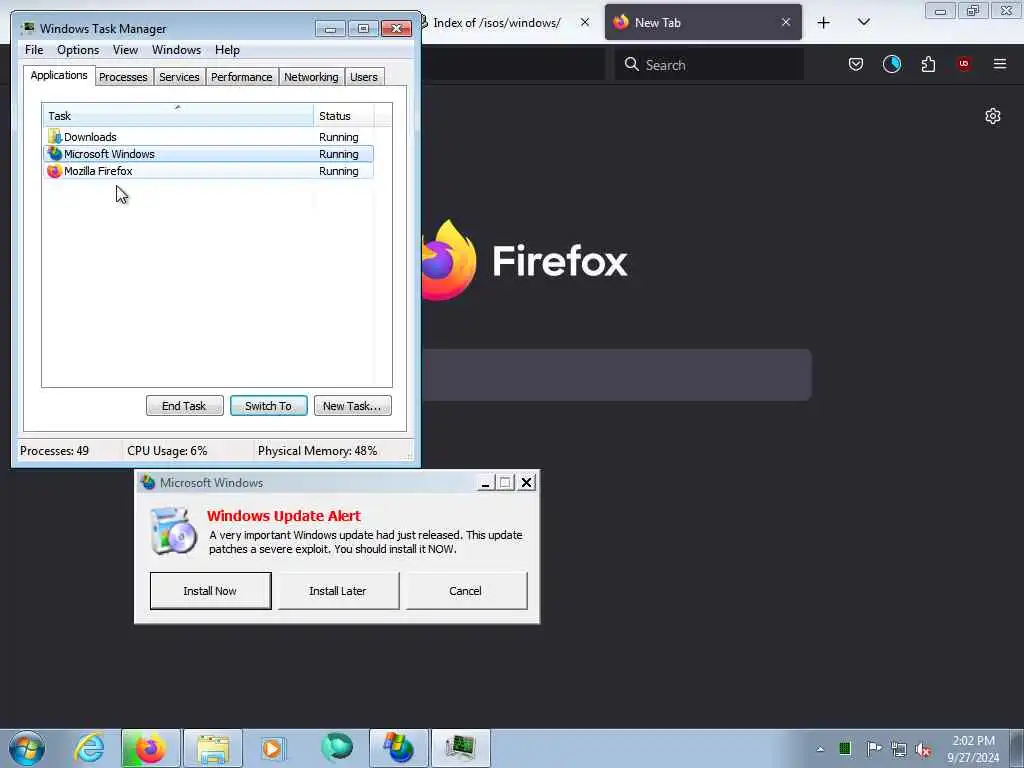This screenshot has height=768, width=1024.
Task: Click Processes: 49 in status bar
Action: click(54, 451)
